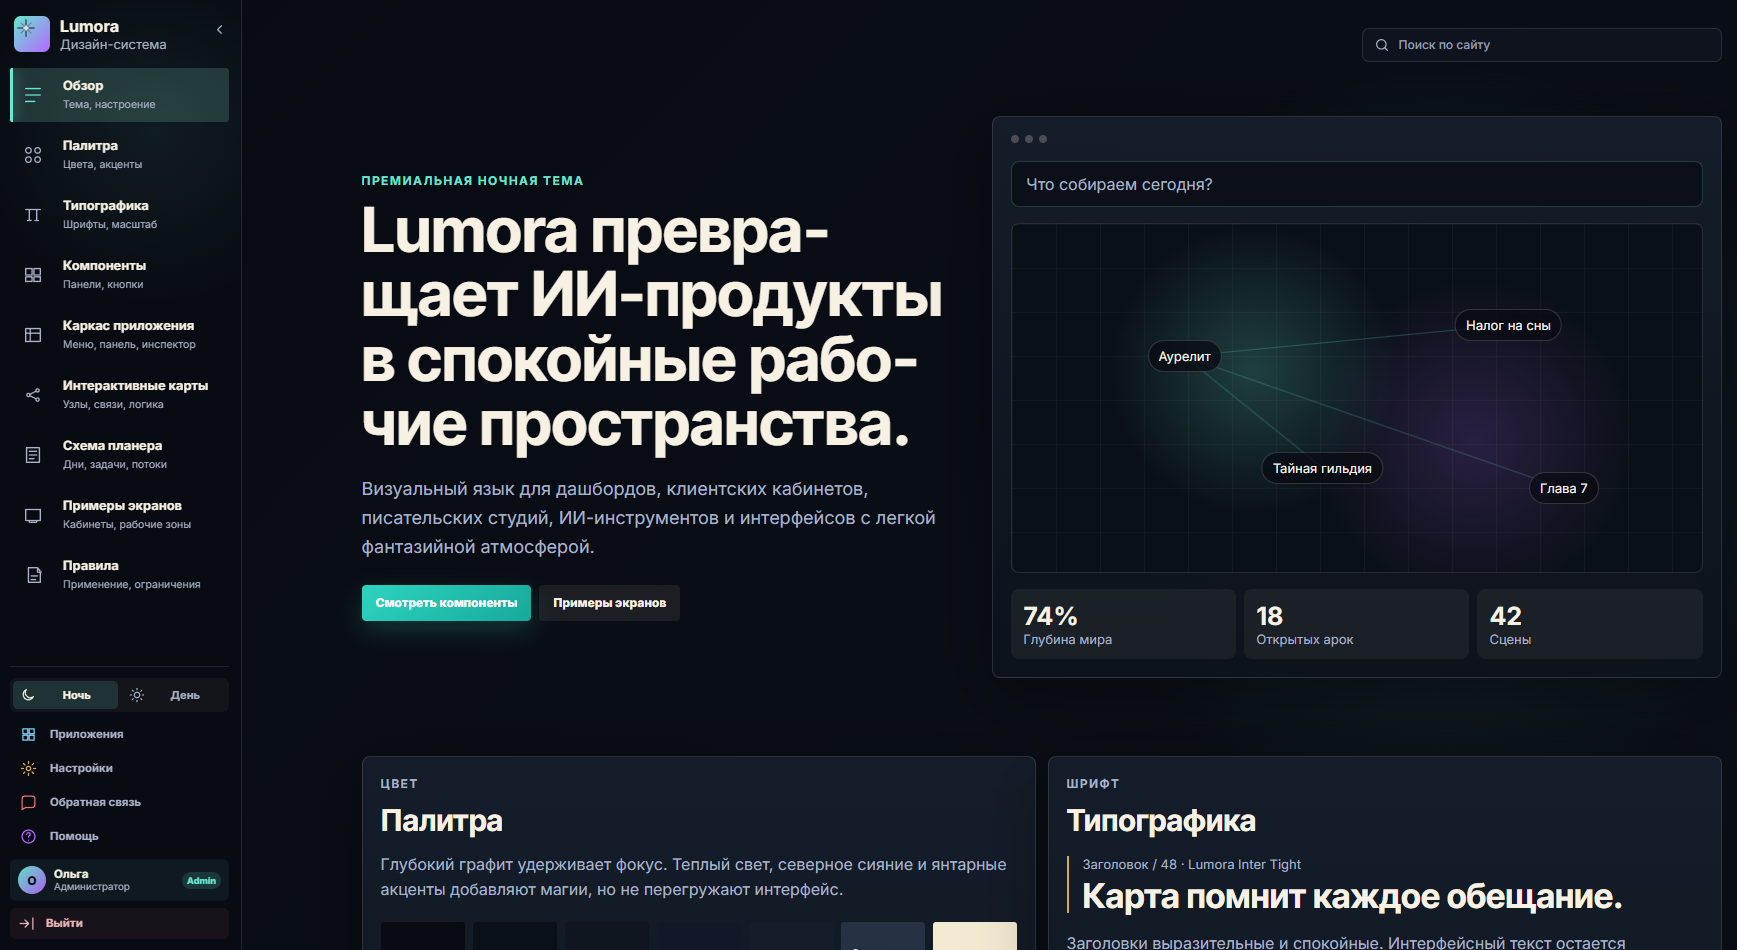Open the Компоненты grid icon
Image resolution: width=1737 pixels, height=950 pixels.
pos(33,275)
